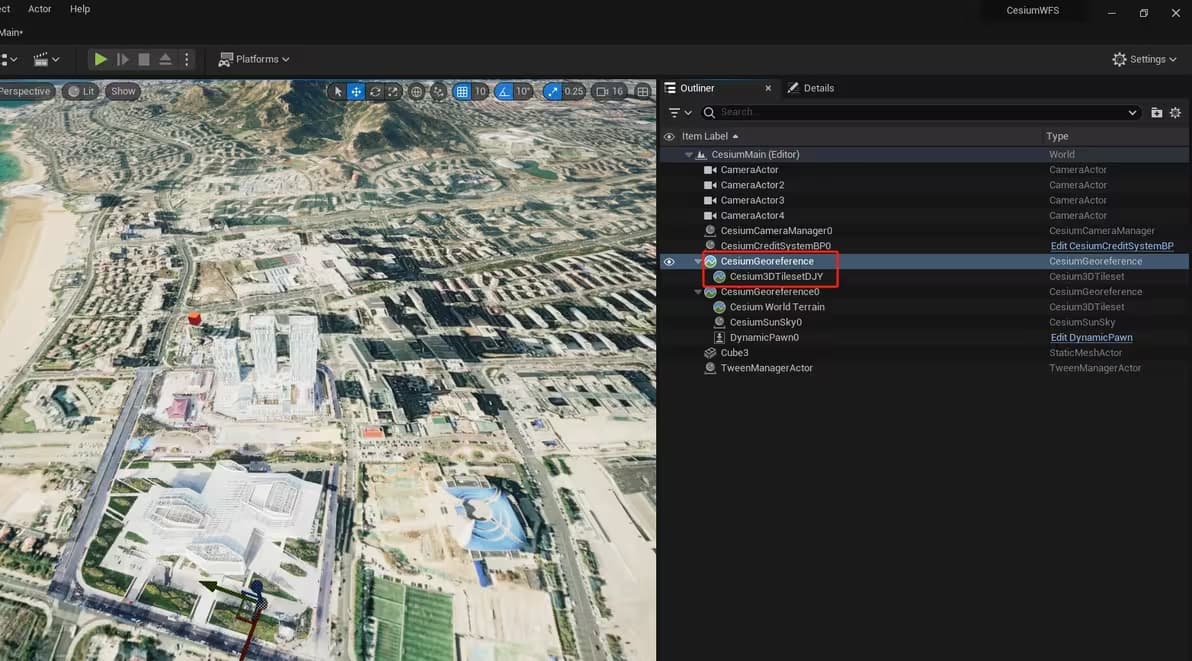Click the Eject icon in play controls

click(164, 60)
